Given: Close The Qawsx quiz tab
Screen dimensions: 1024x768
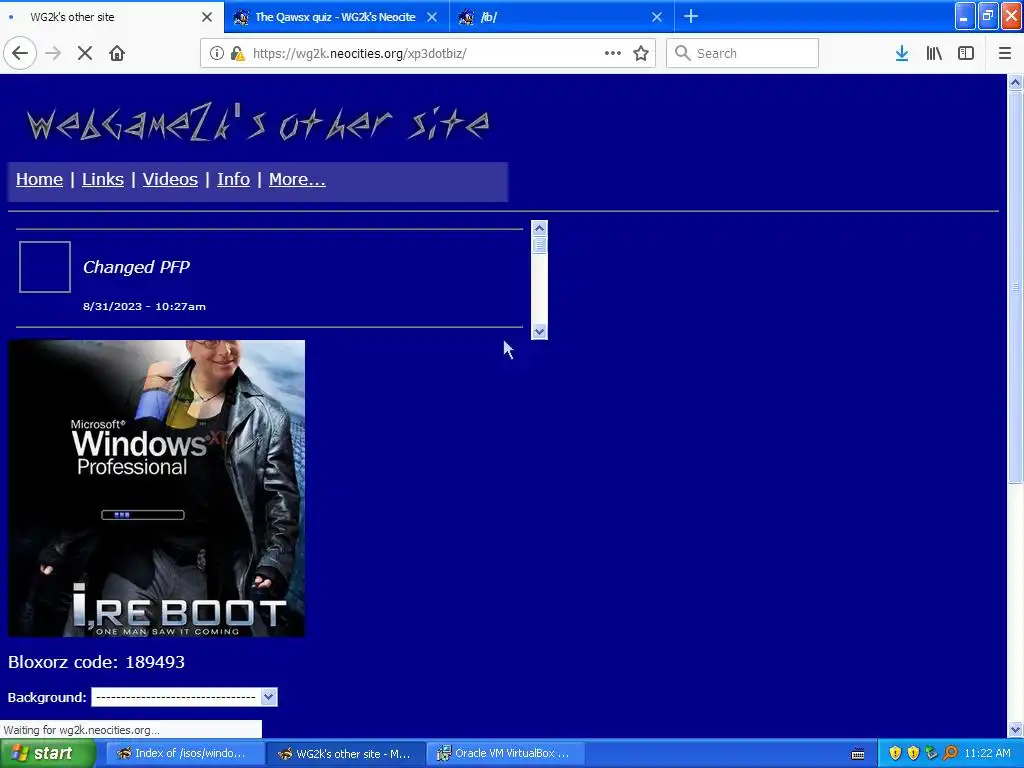Looking at the screenshot, I should (432, 17).
